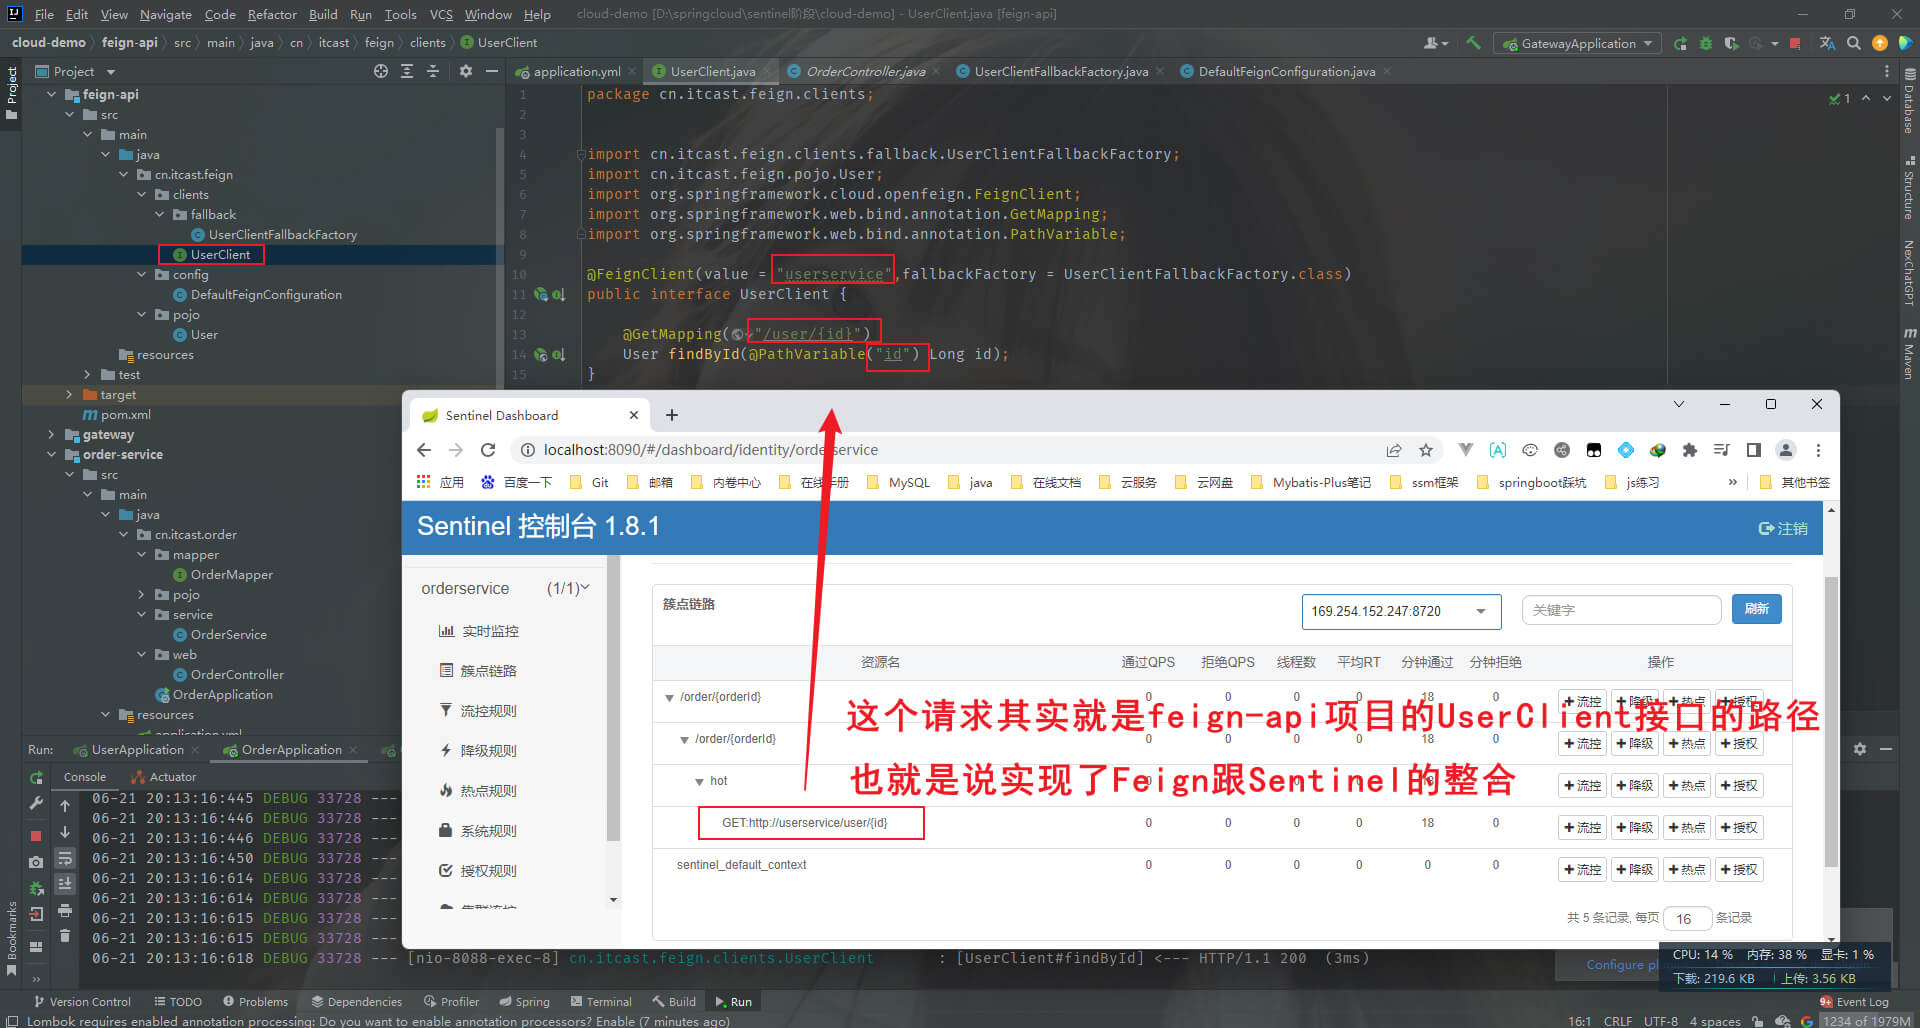Switch to the application.yml editor tab
The height and width of the screenshot is (1028, 1920).
pos(577,72)
